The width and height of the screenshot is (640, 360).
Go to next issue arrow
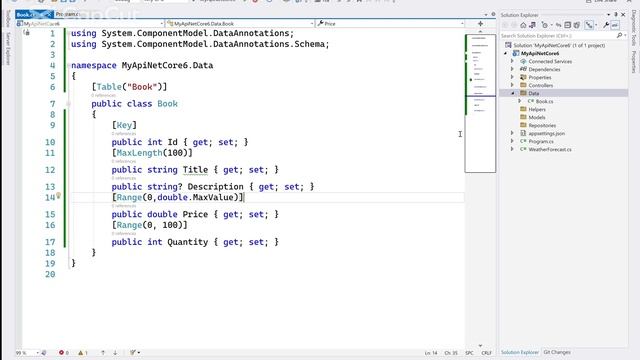point(115,353)
